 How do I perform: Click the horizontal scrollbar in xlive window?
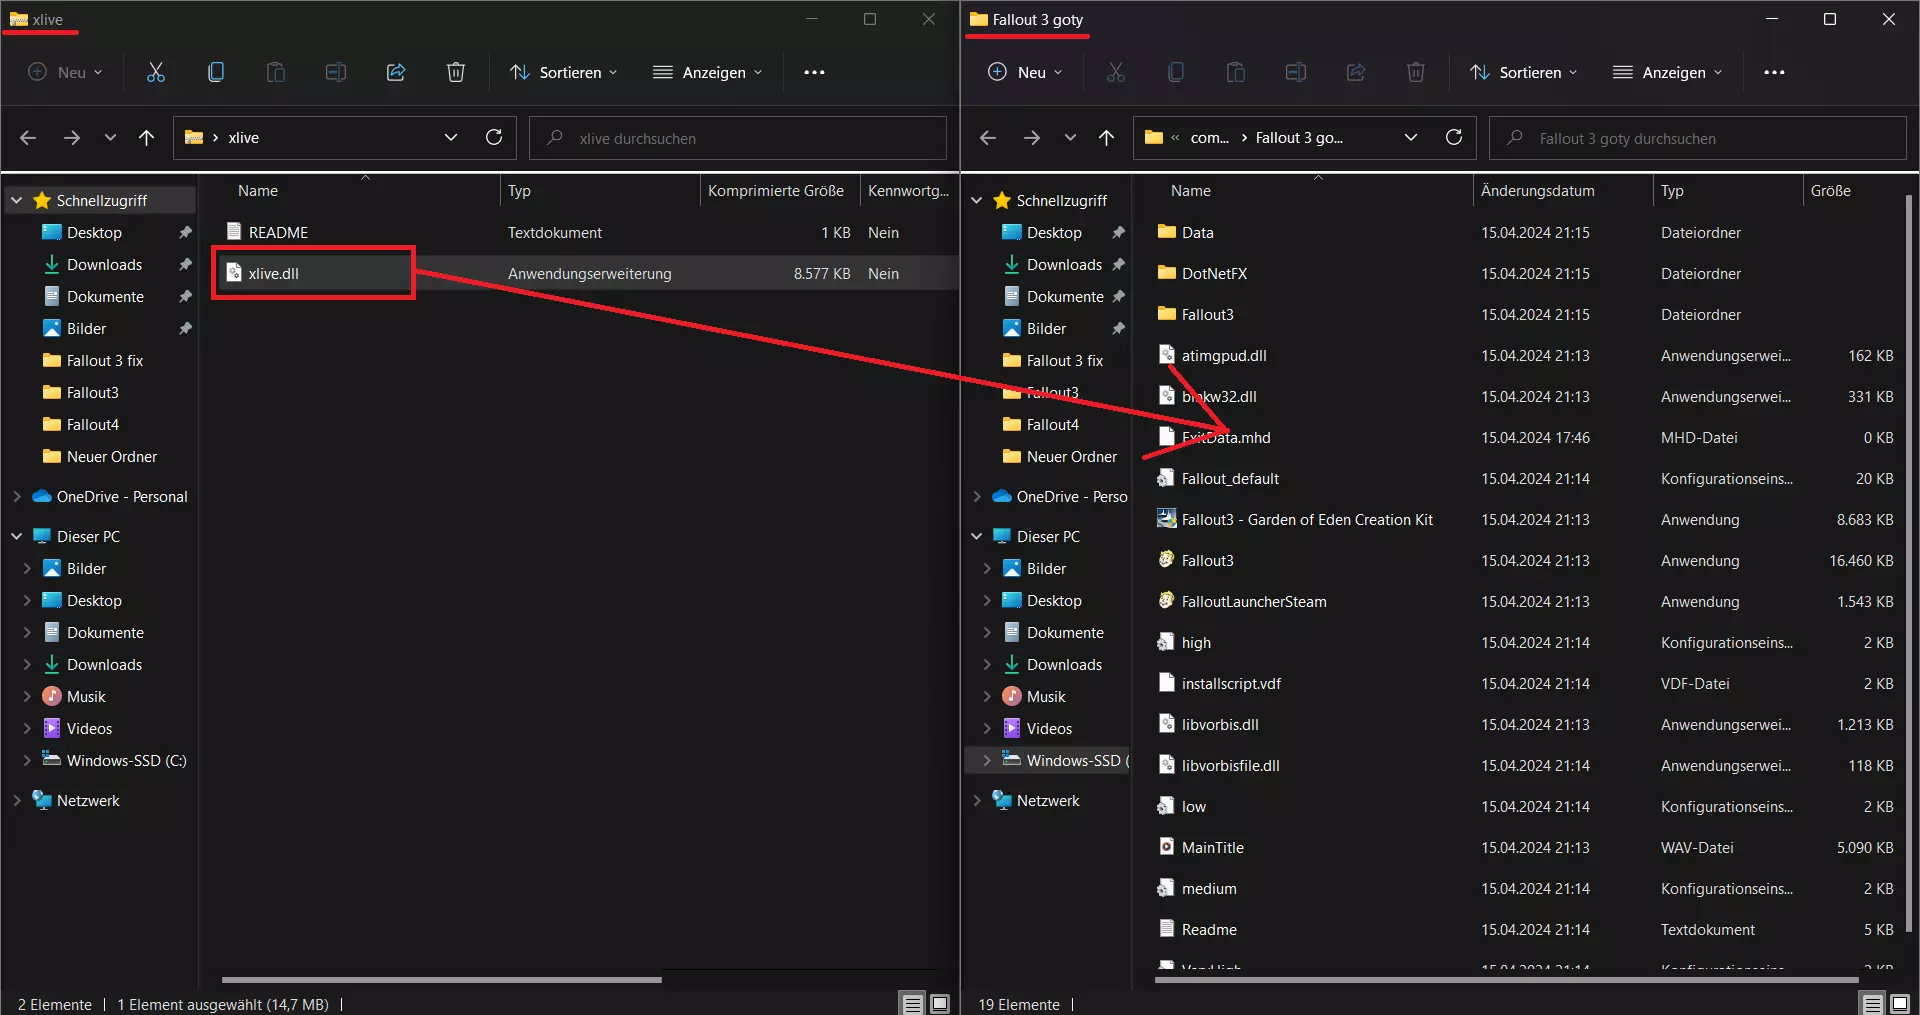[x=441, y=979]
